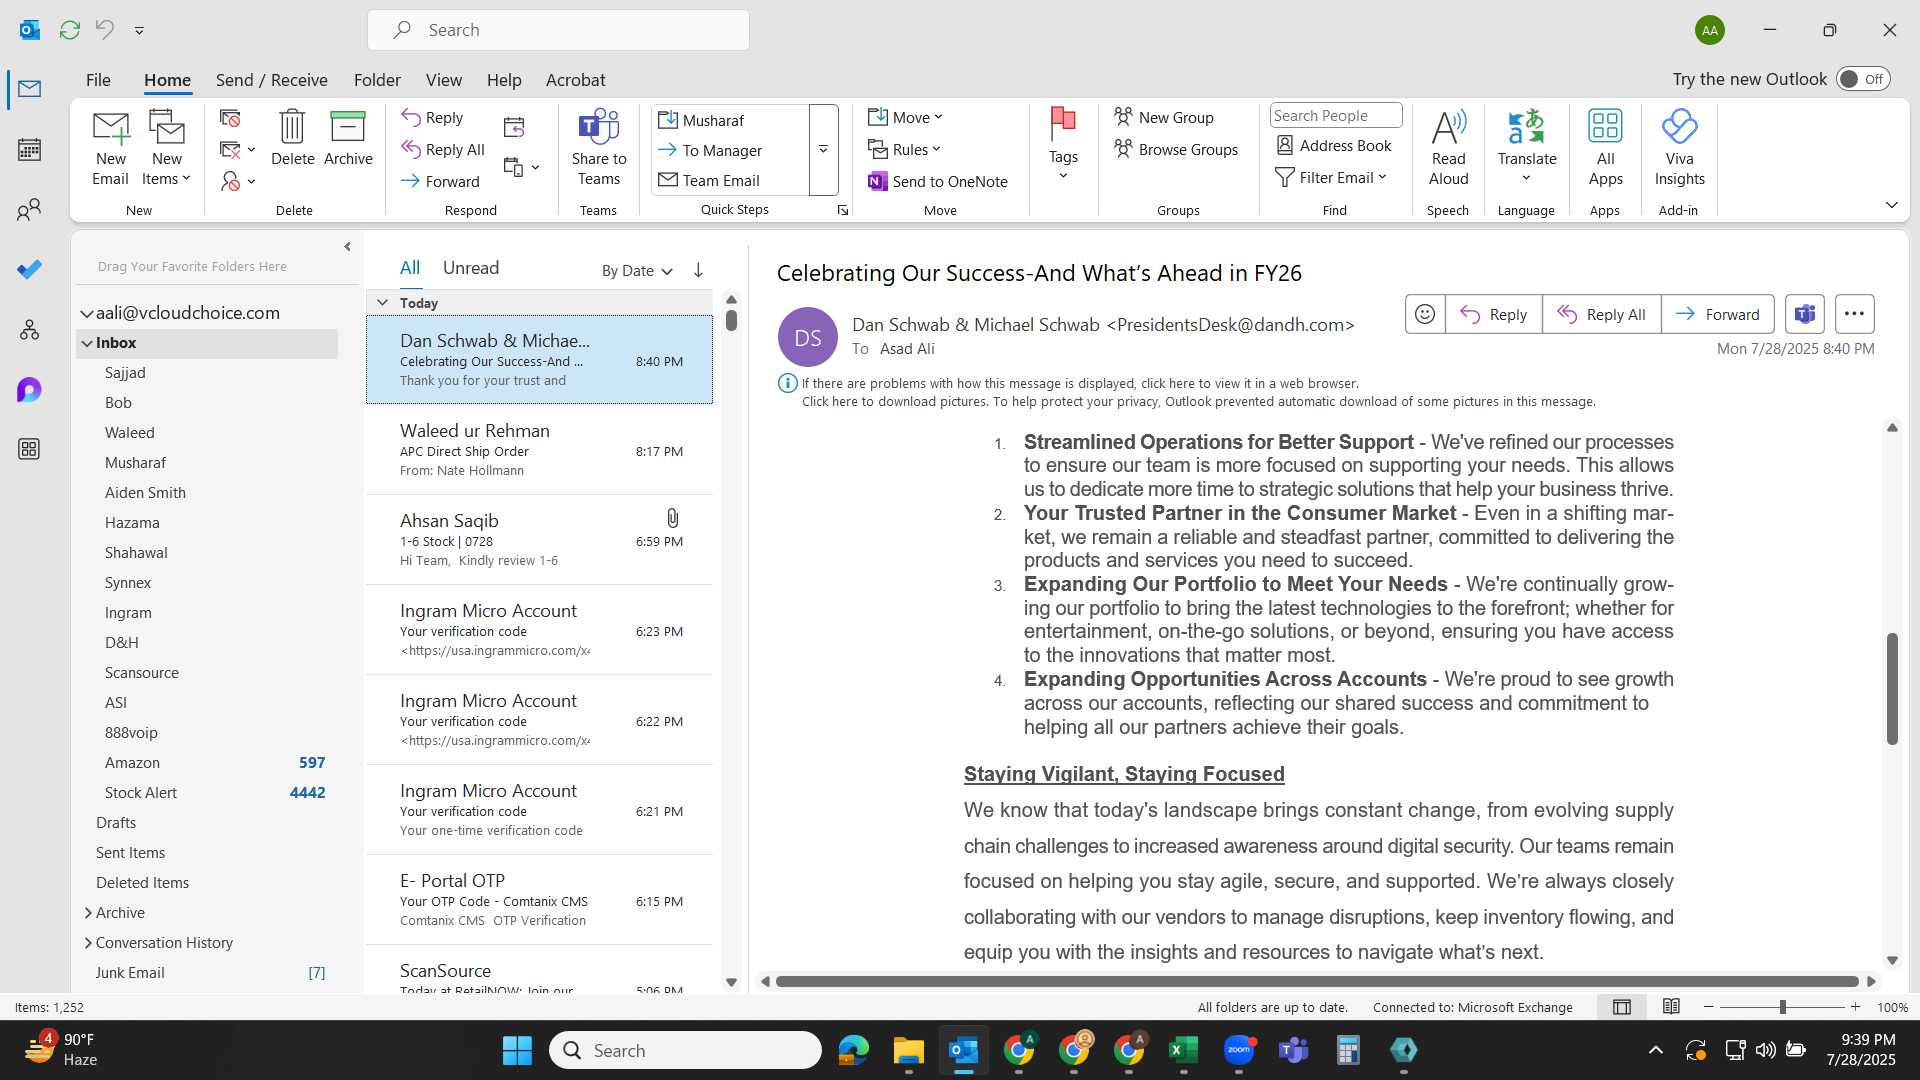Open the Calendar view in the left rail
This screenshot has height=1080, width=1920.
click(29, 149)
